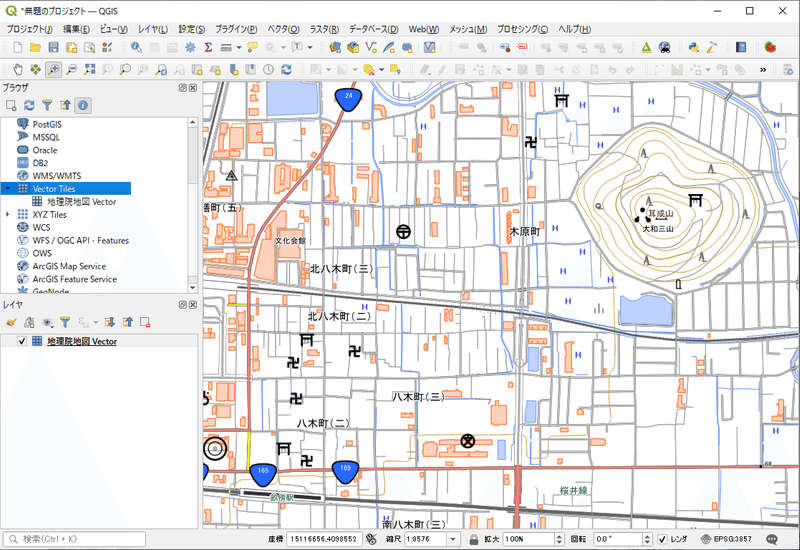Toggle the scale lock padlock icon
The height and width of the screenshot is (550, 800).
pos(473,539)
